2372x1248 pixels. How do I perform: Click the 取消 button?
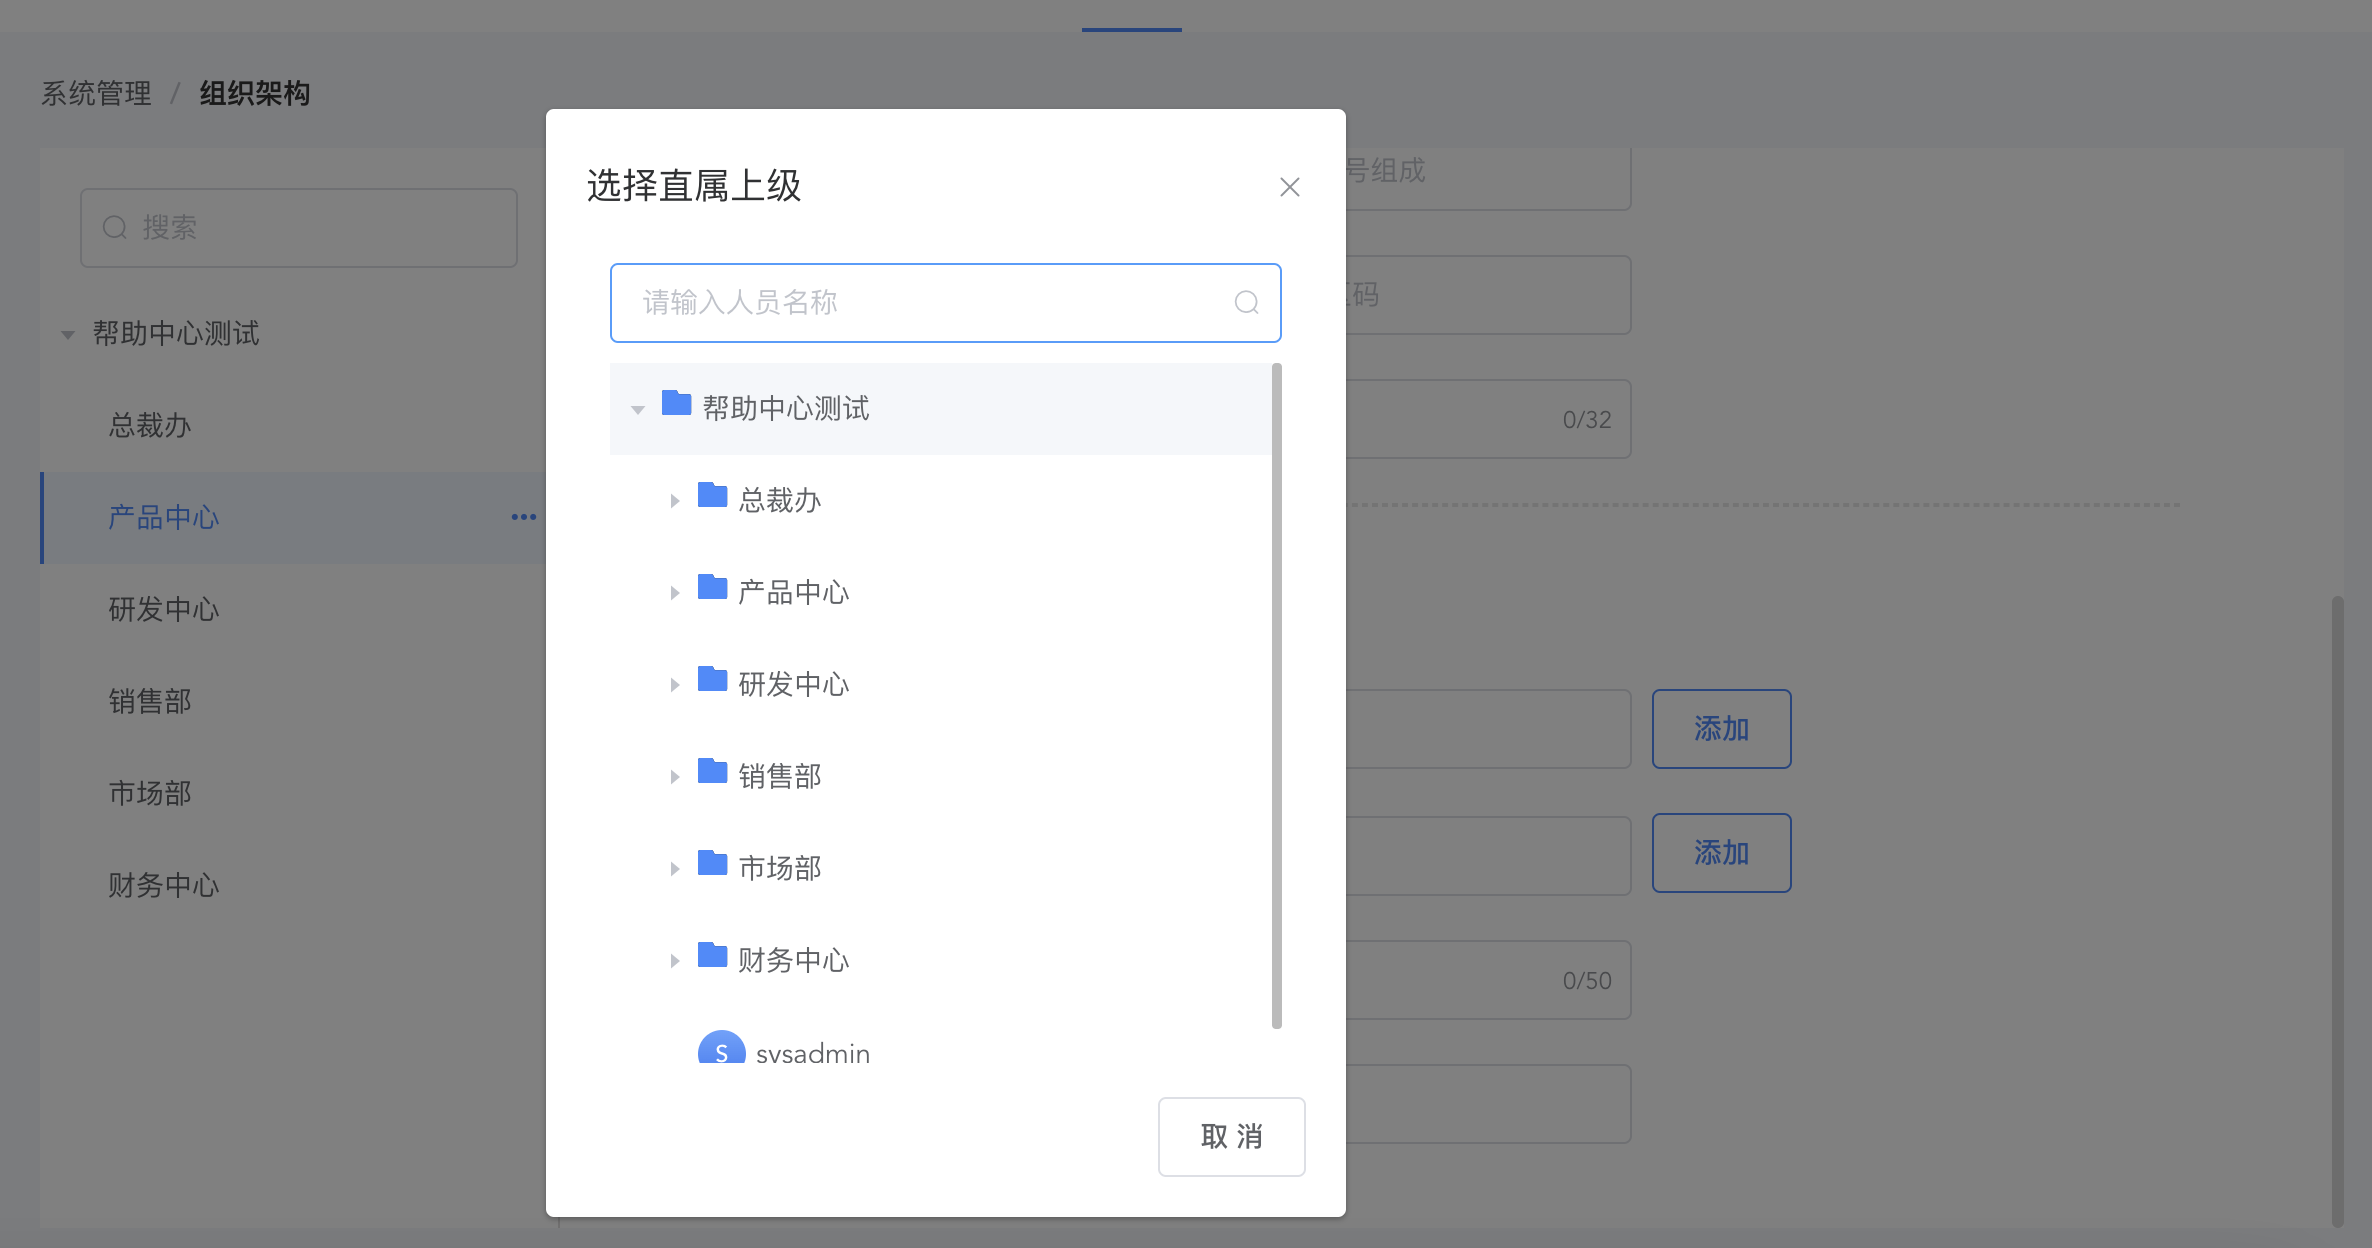tap(1231, 1137)
